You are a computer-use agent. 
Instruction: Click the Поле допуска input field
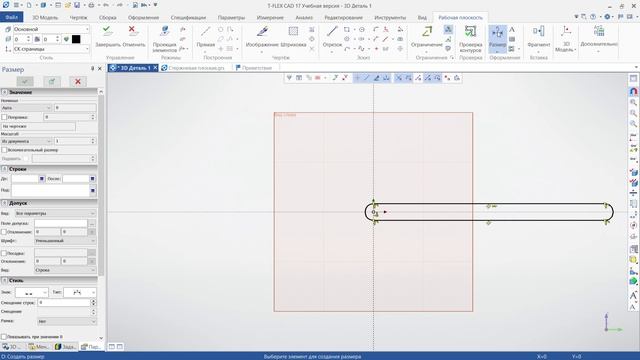pyautogui.click(x=61, y=223)
